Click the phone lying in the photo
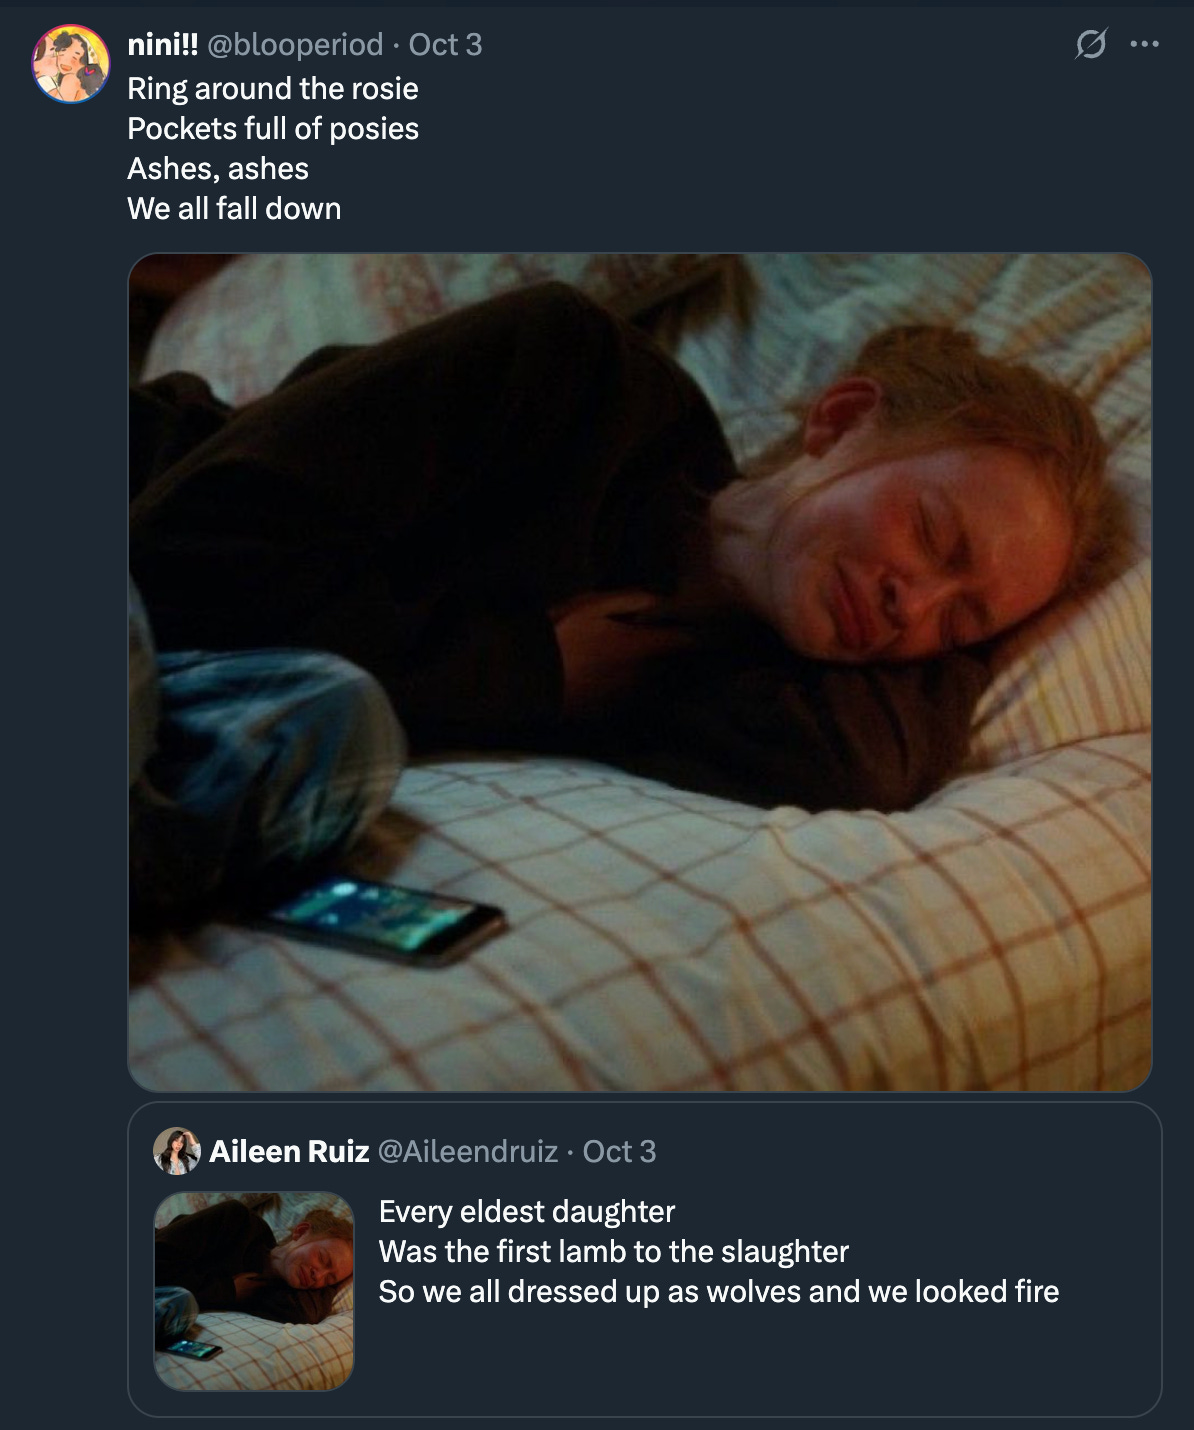Image resolution: width=1194 pixels, height=1430 pixels. (385, 918)
